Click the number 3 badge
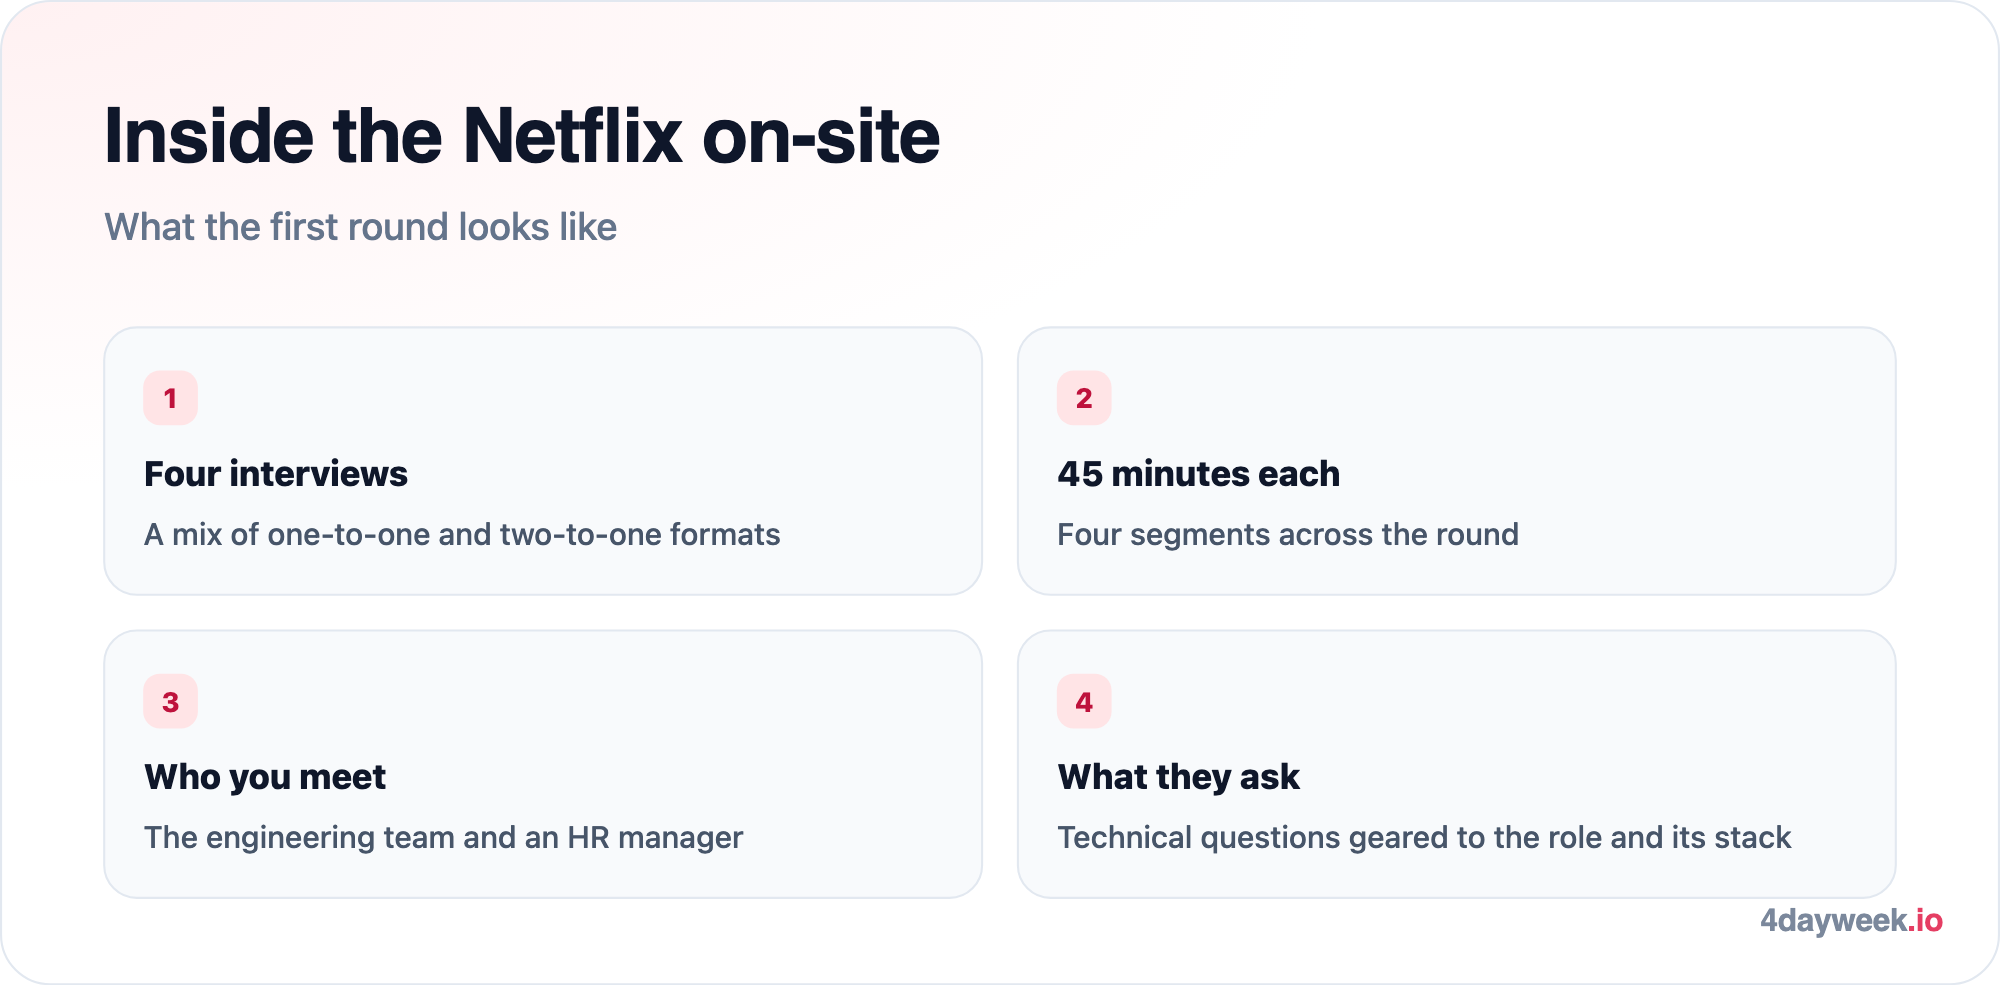The height and width of the screenshot is (985, 2000). [170, 702]
